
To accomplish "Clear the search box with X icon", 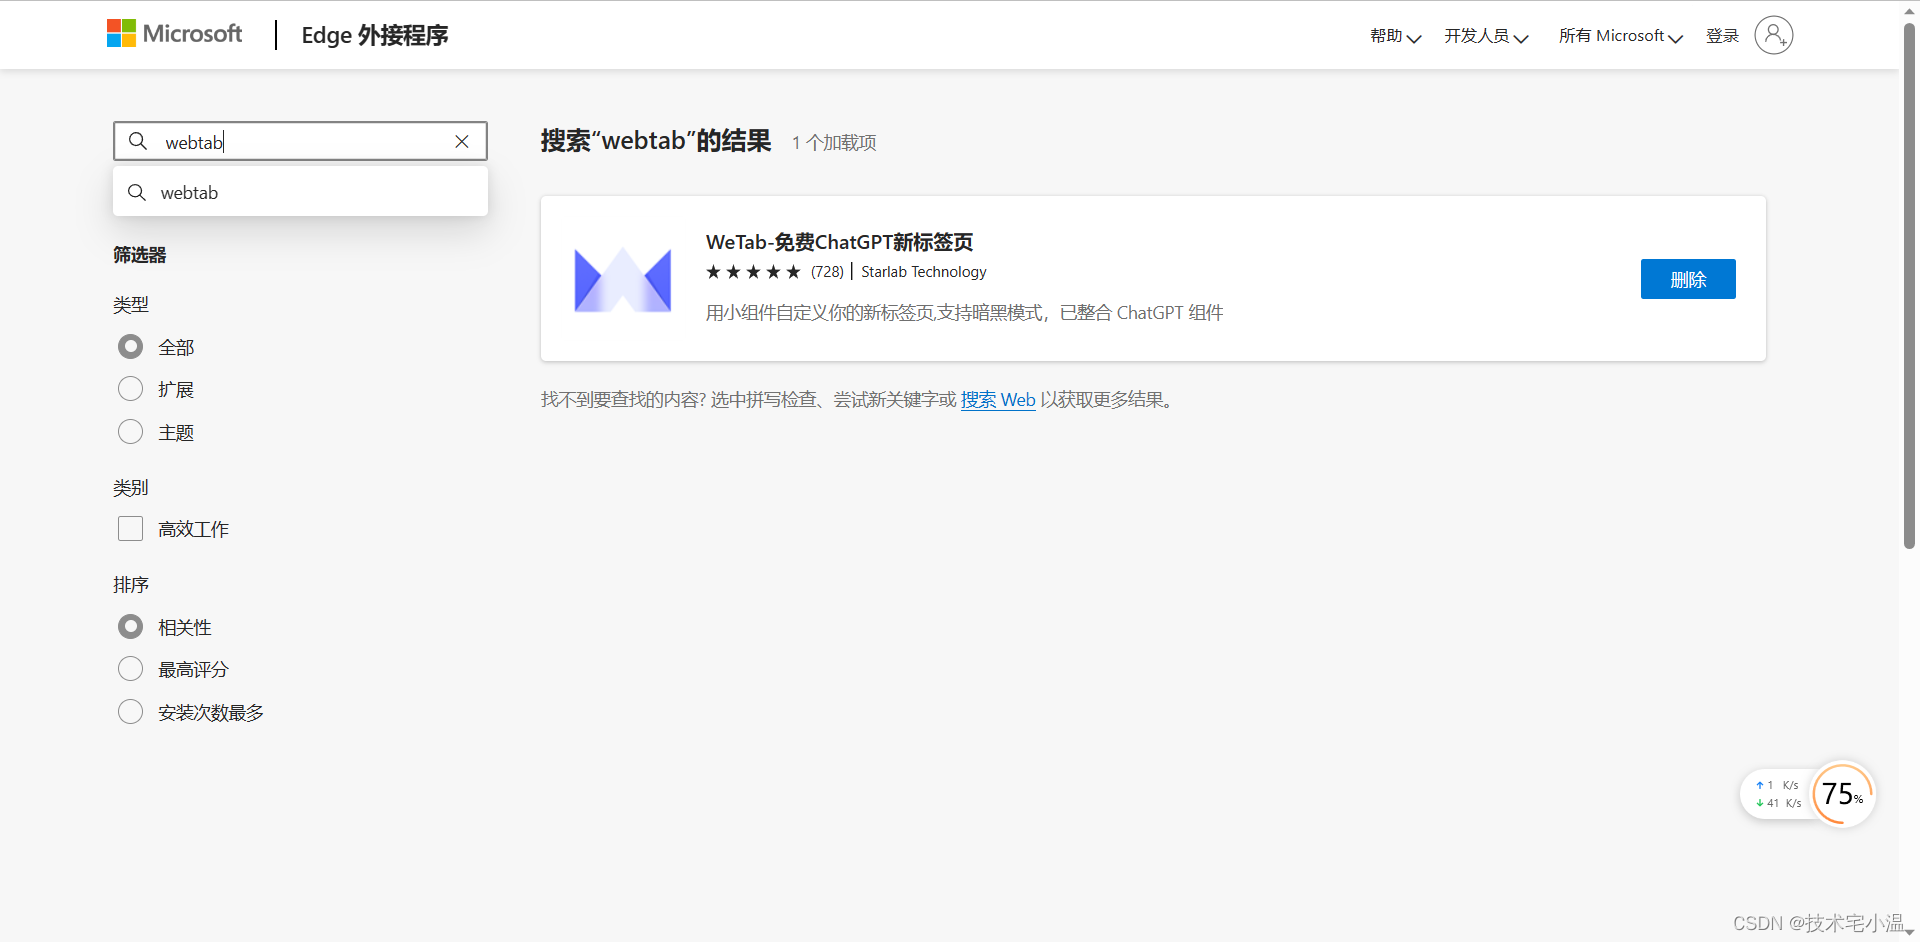I will (x=462, y=141).
